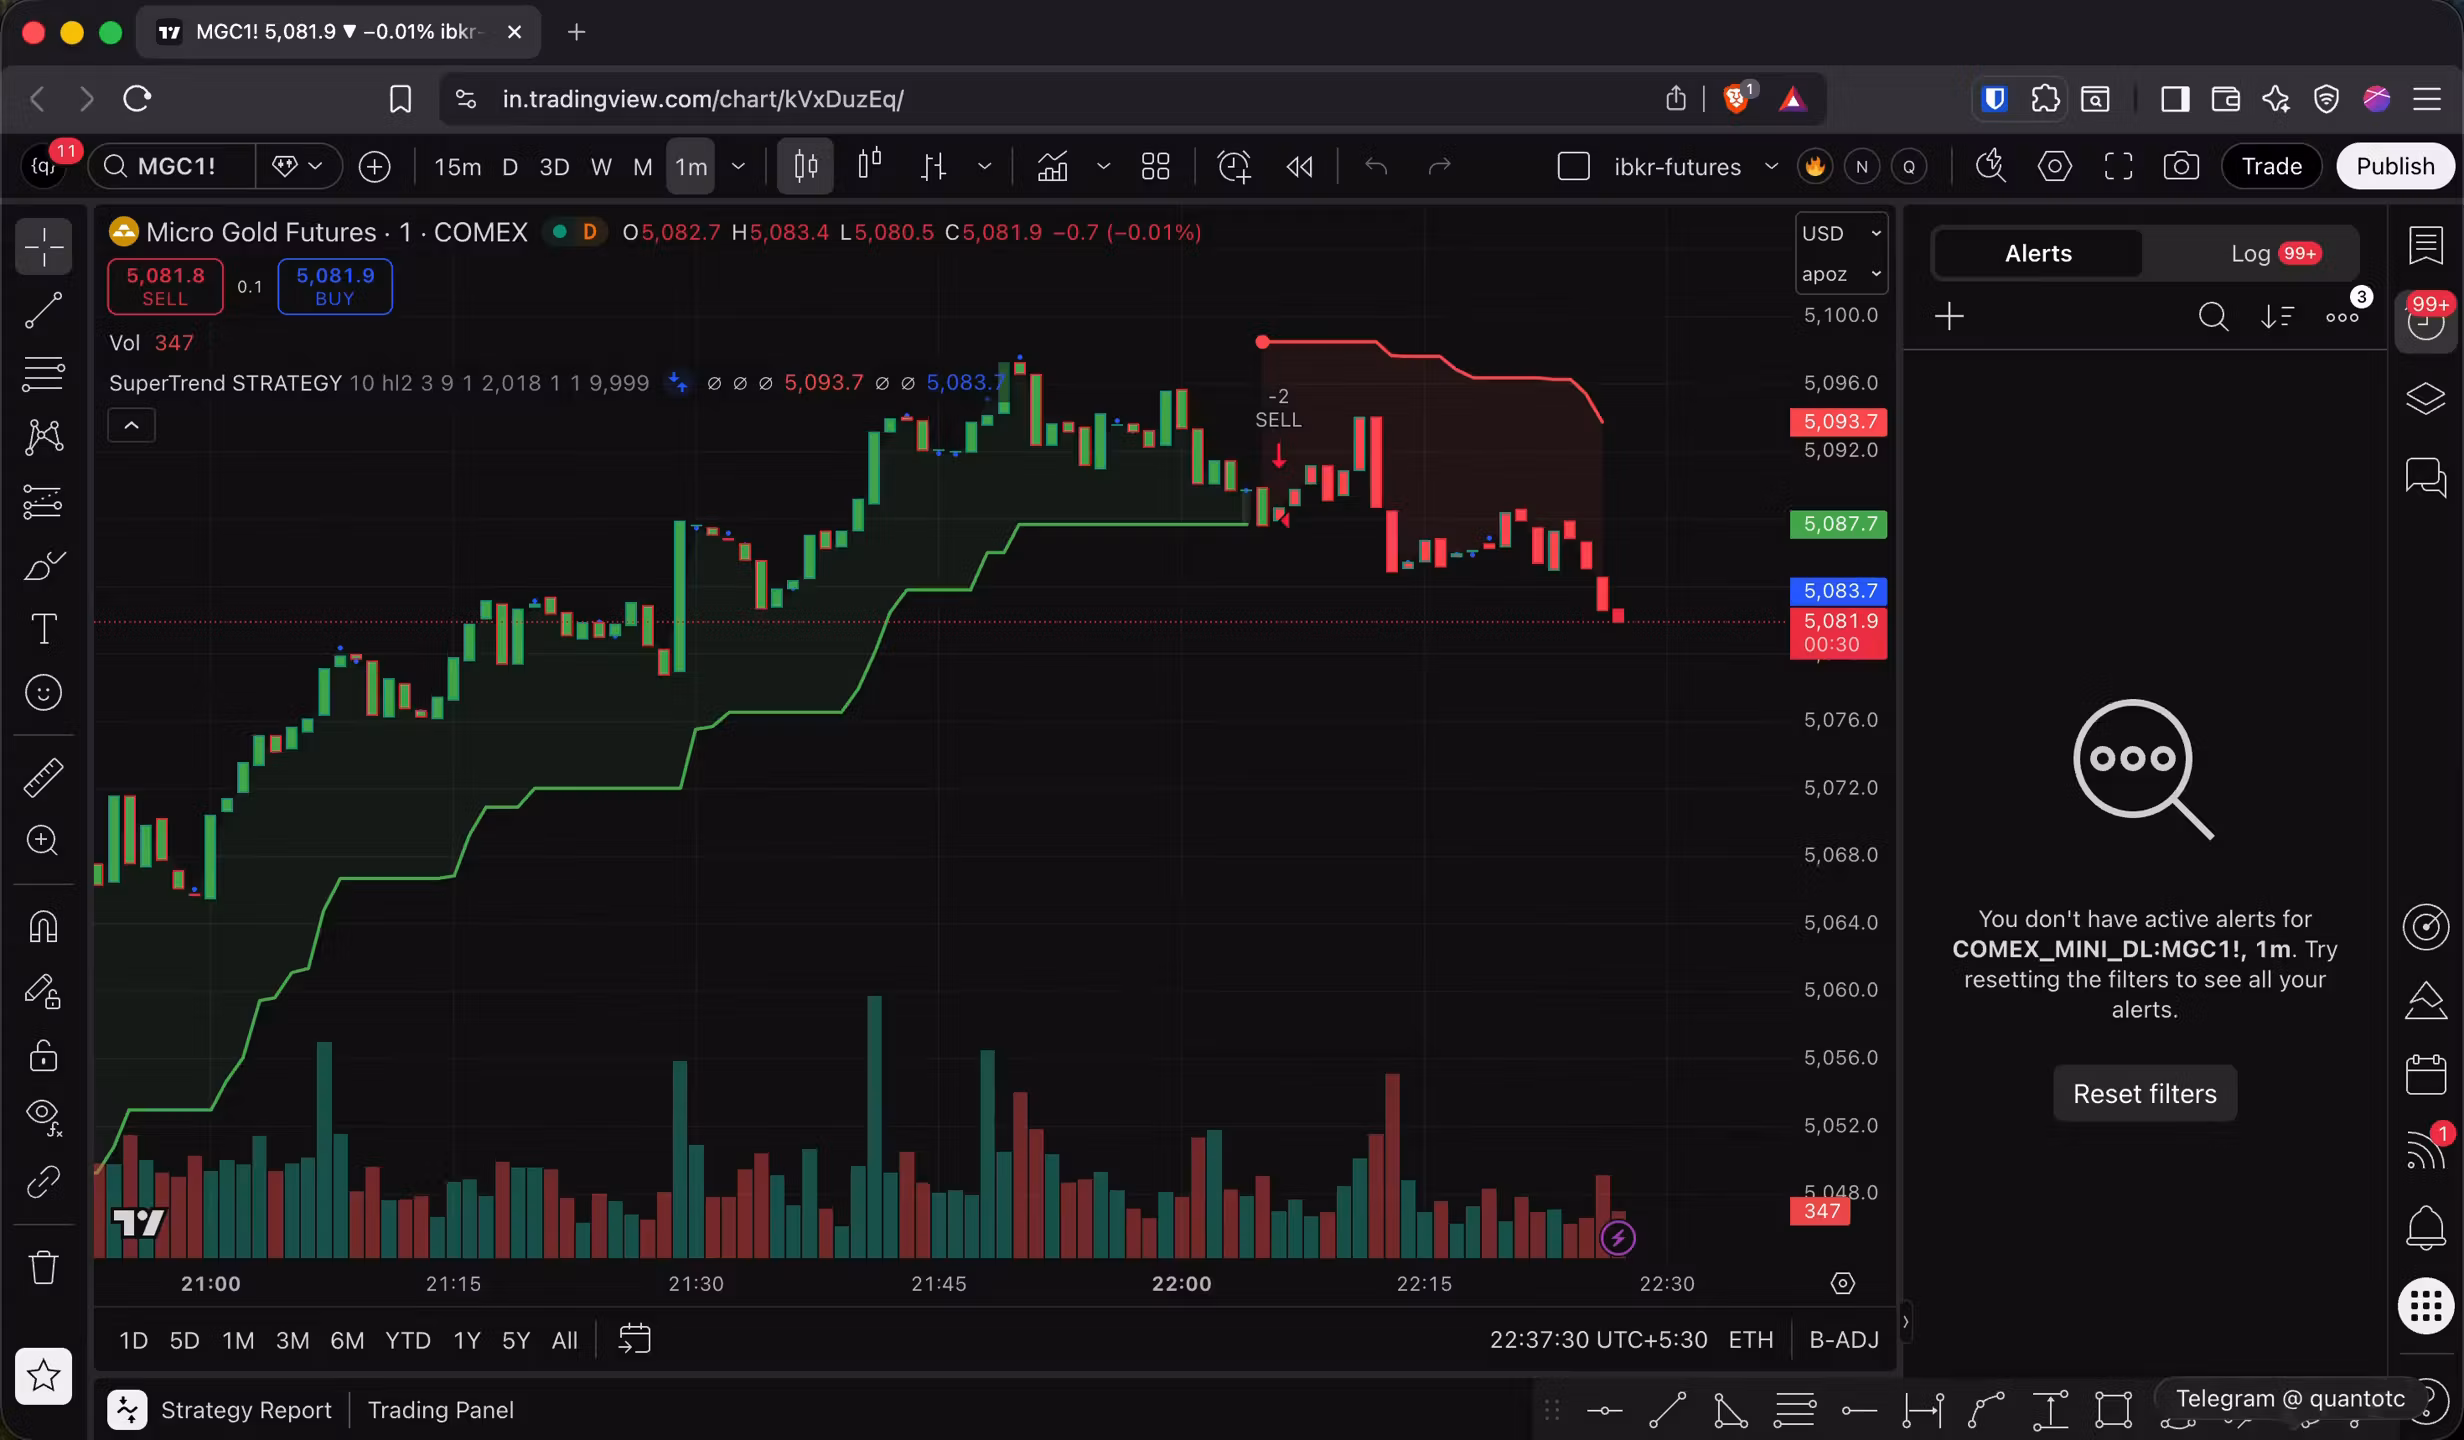Click the Publish button
The image size is (2464, 1440).
point(2394,166)
